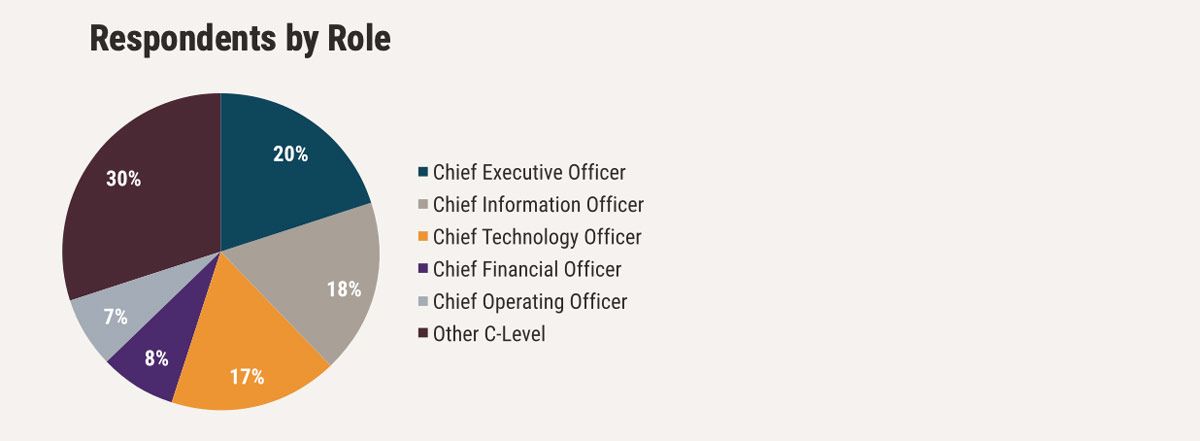Click the Other C-Level legend swatch

424,333
